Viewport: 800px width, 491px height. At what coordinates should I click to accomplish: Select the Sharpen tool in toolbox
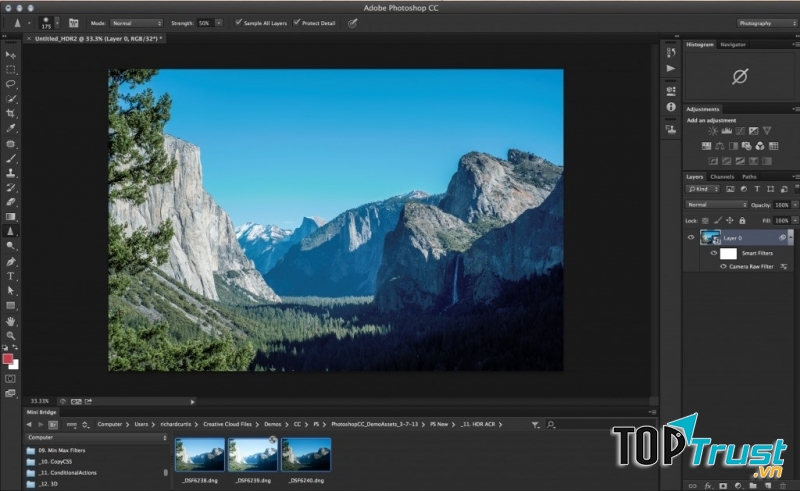tap(10, 231)
